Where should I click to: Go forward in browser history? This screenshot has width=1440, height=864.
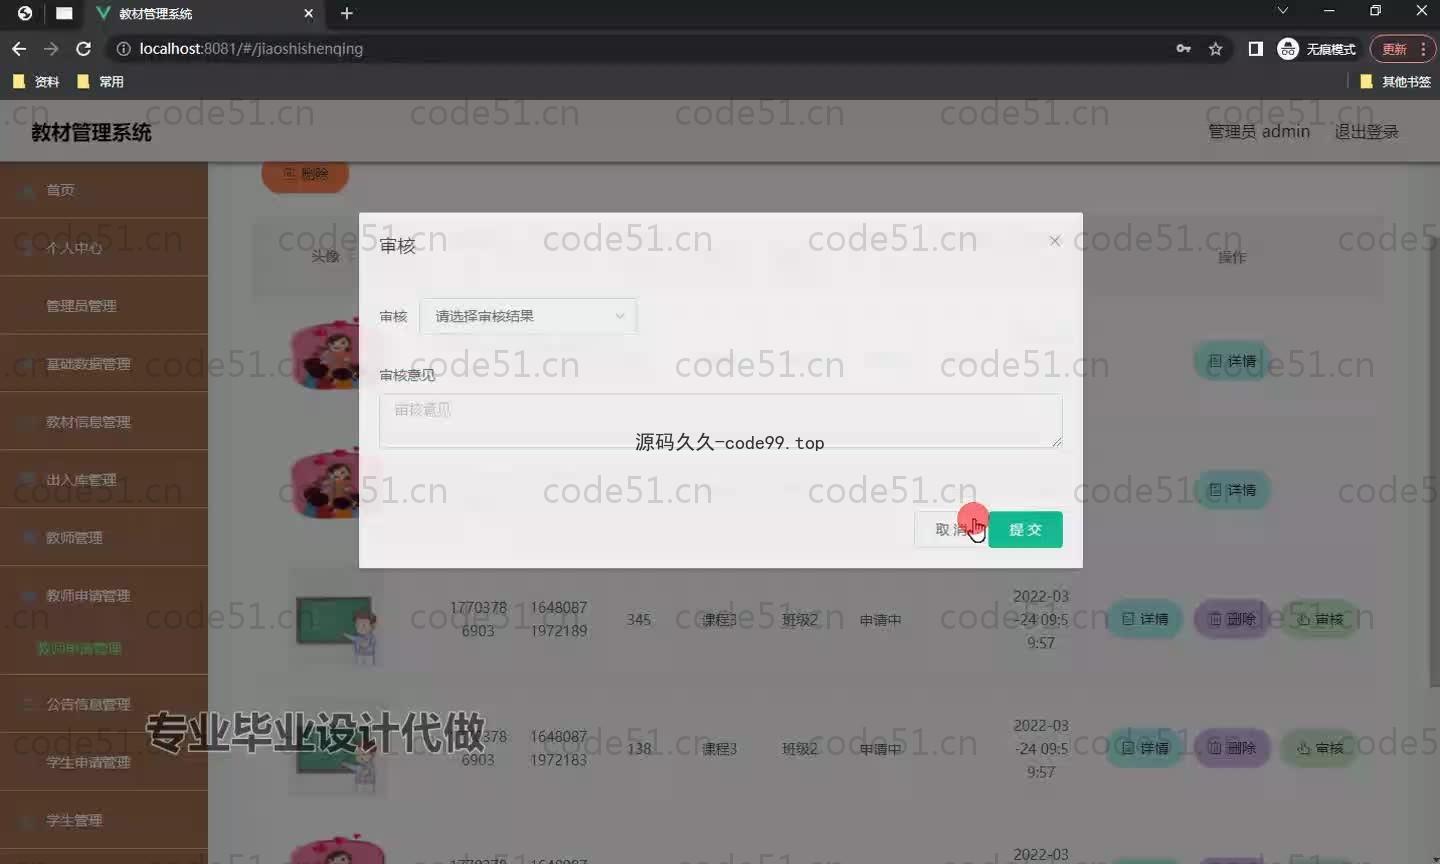point(51,48)
